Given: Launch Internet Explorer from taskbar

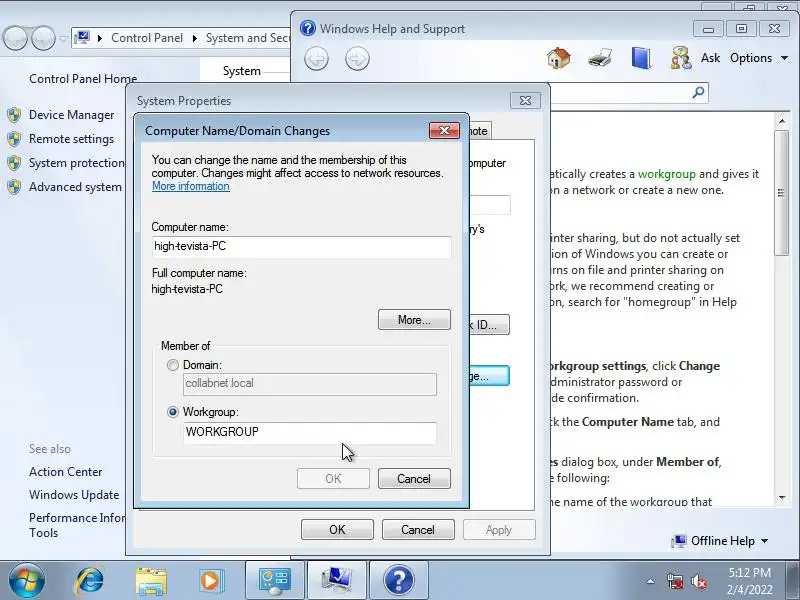Looking at the screenshot, I should point(90,580).
